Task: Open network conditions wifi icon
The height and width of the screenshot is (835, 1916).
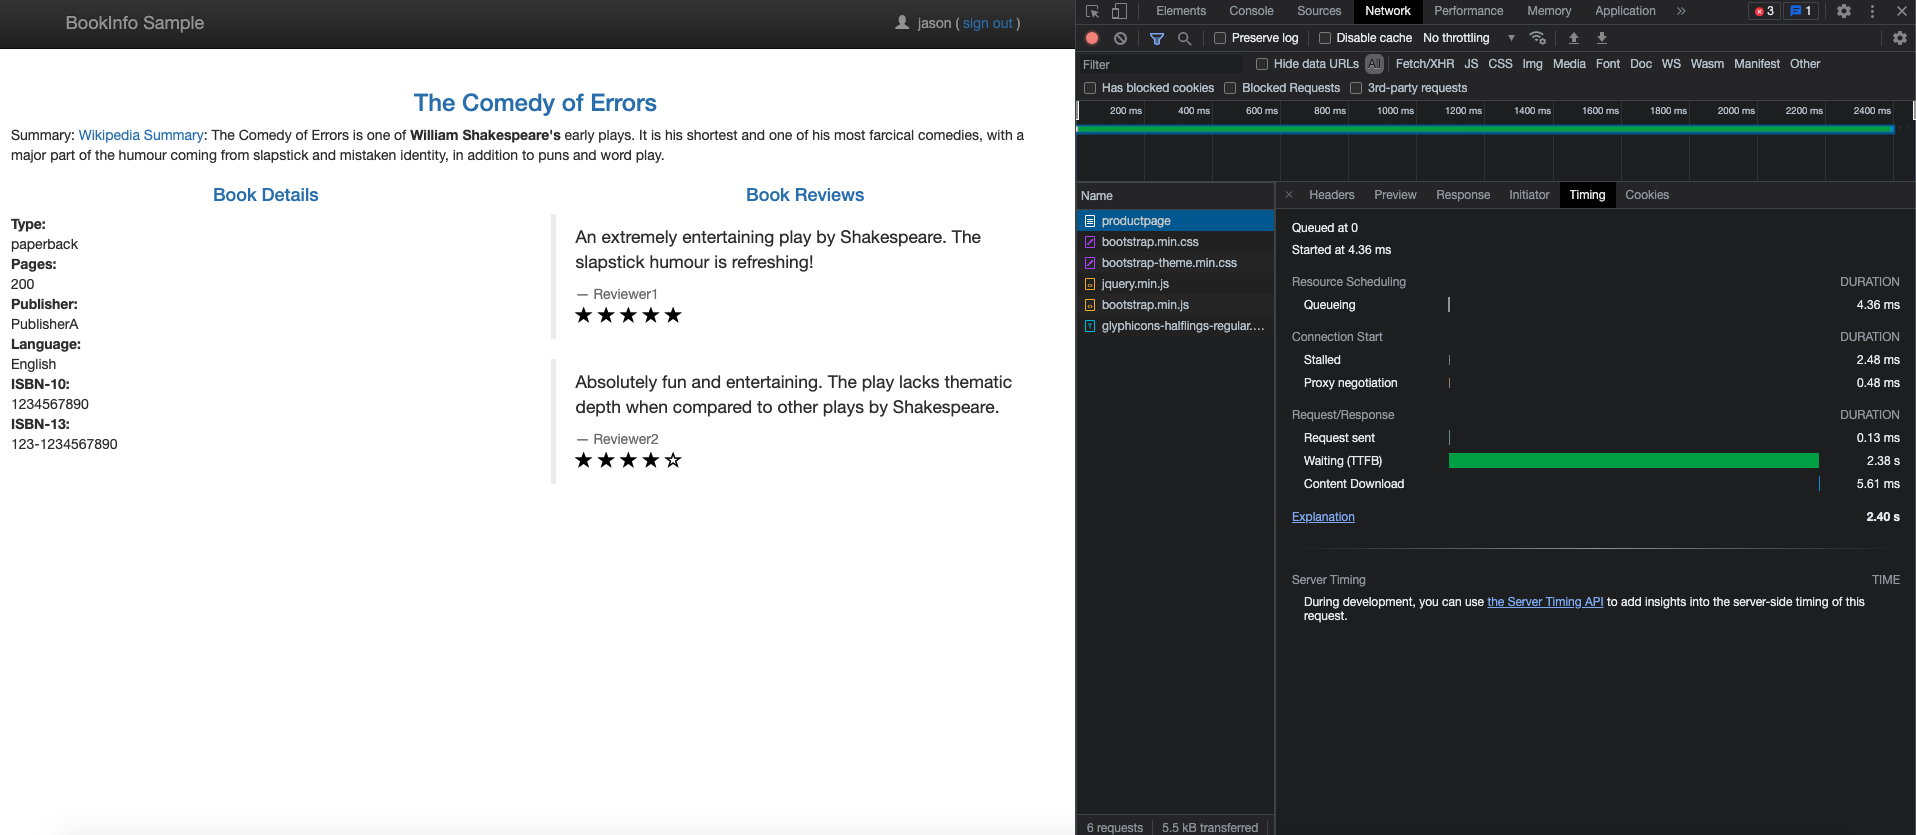Action: pyautogui.click(x=1538, y=38)
